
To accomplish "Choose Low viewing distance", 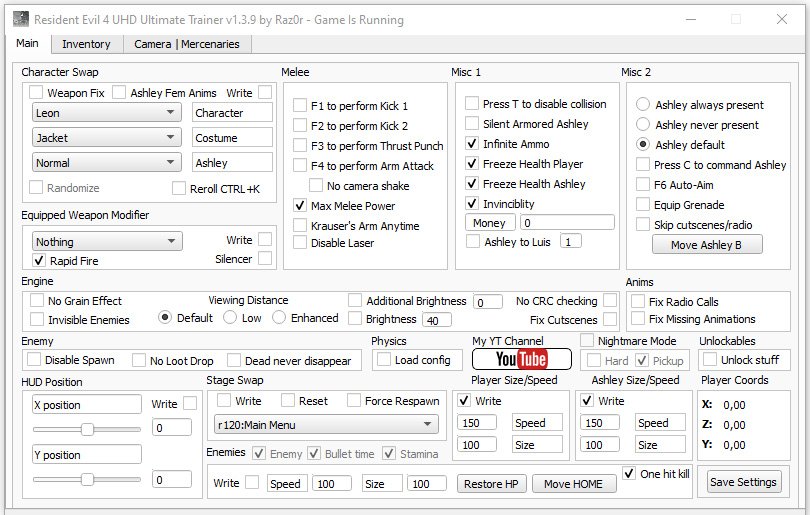I will [230, 318].
